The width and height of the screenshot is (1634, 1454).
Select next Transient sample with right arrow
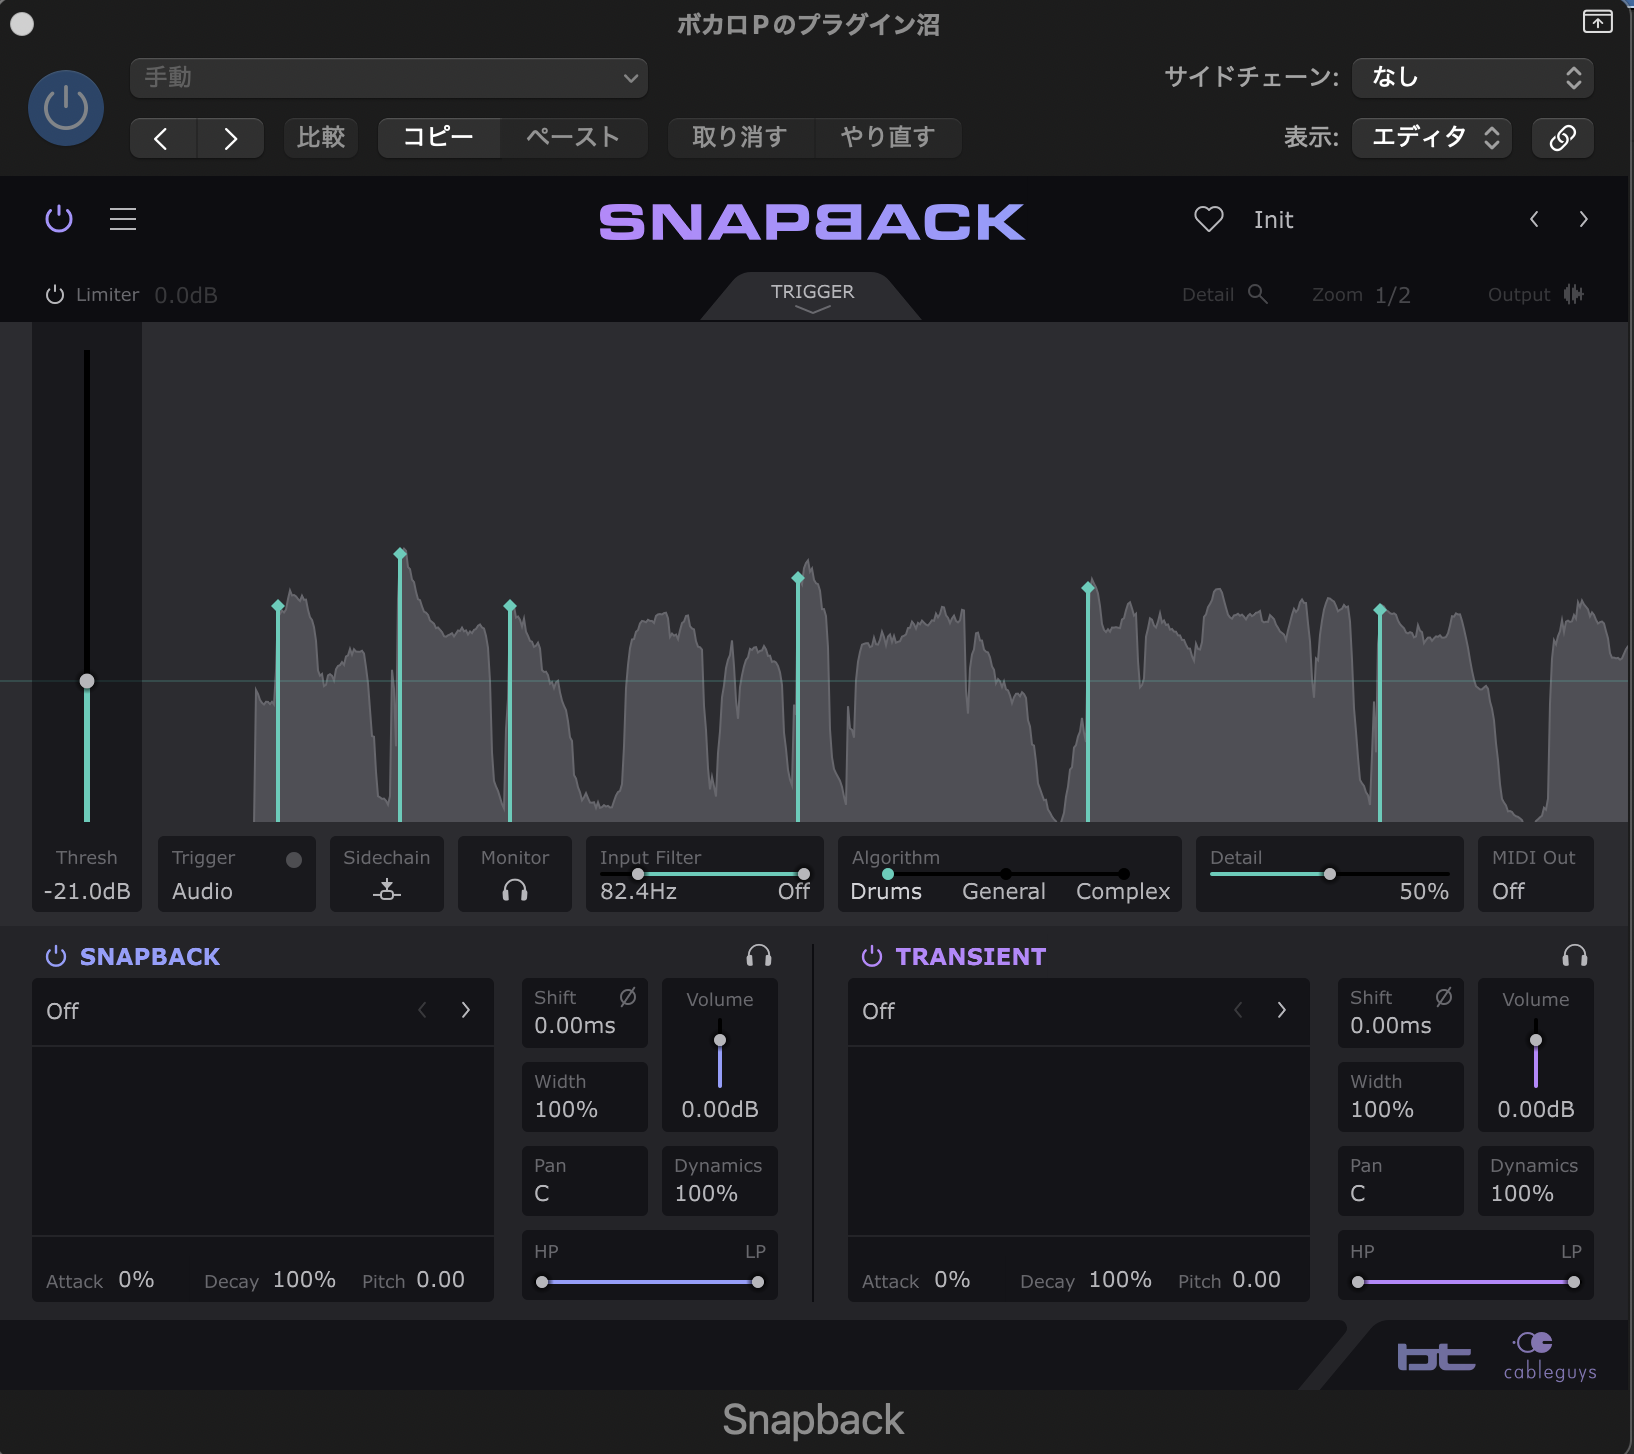point(1282,1010)
